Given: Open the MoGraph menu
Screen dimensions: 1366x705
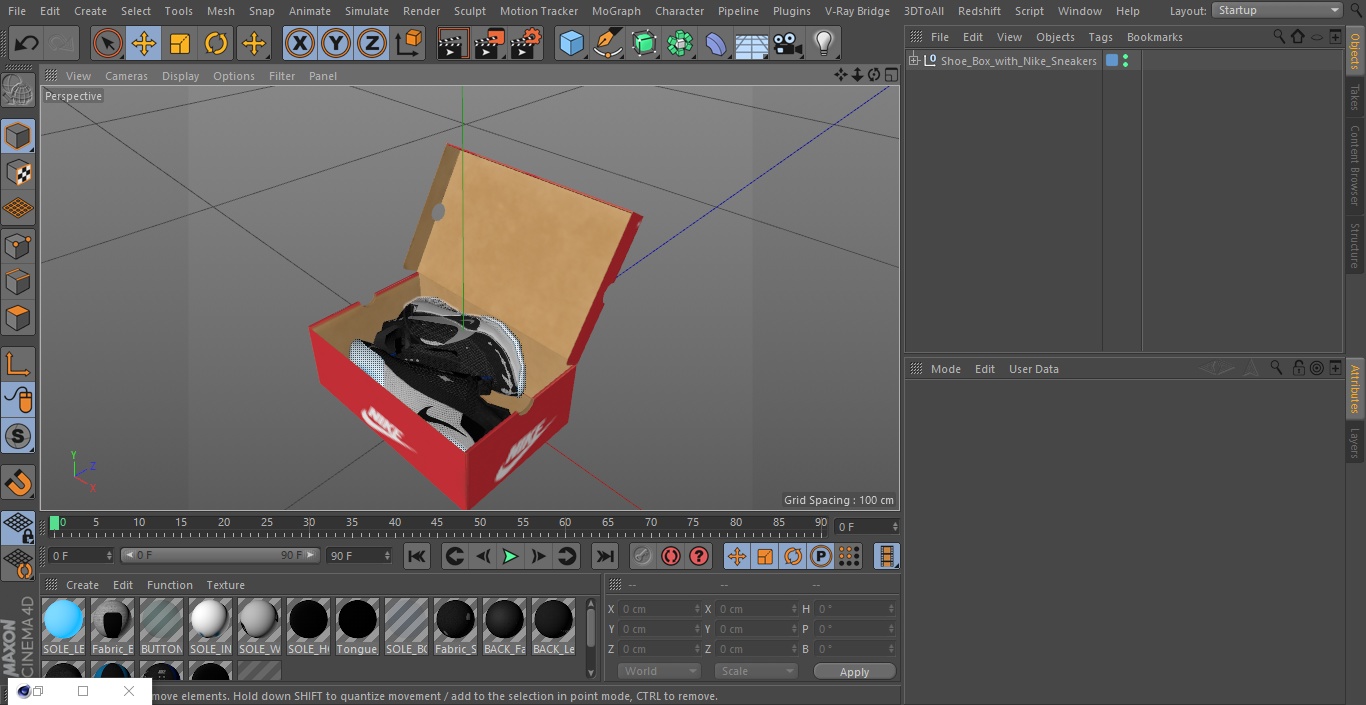Looking at the screenshot, I should tap(616, 11).
